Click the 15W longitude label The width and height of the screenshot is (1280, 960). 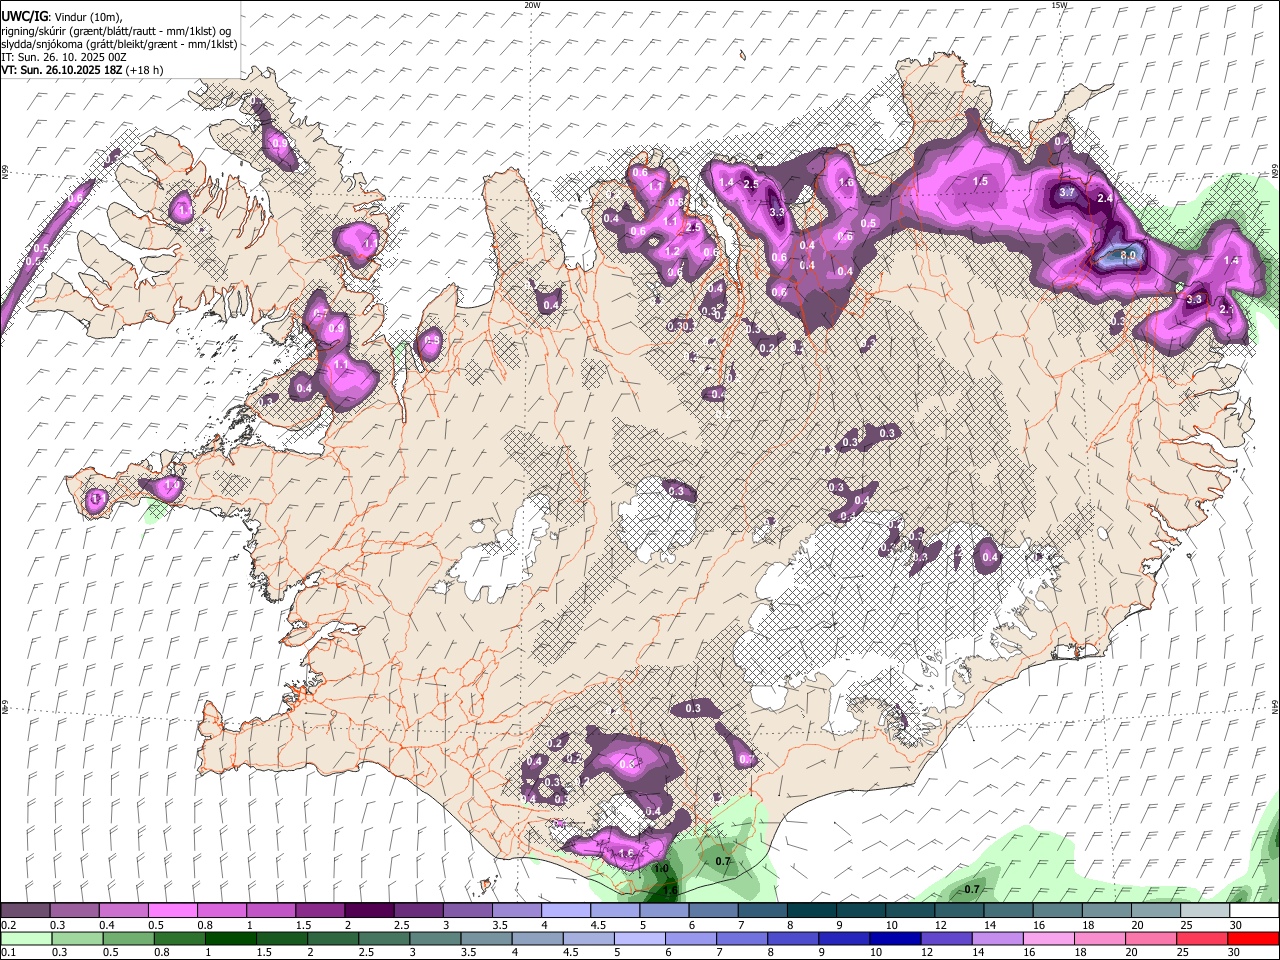(1059, 5)
